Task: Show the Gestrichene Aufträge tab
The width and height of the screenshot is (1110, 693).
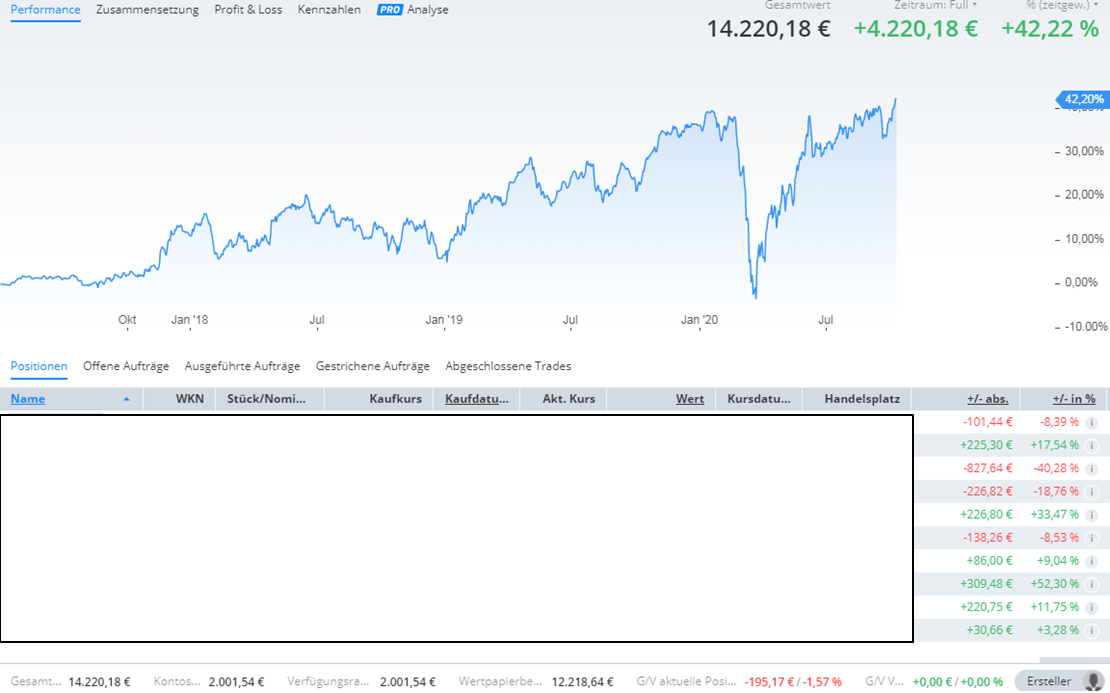Action: [x=372, y=366]
